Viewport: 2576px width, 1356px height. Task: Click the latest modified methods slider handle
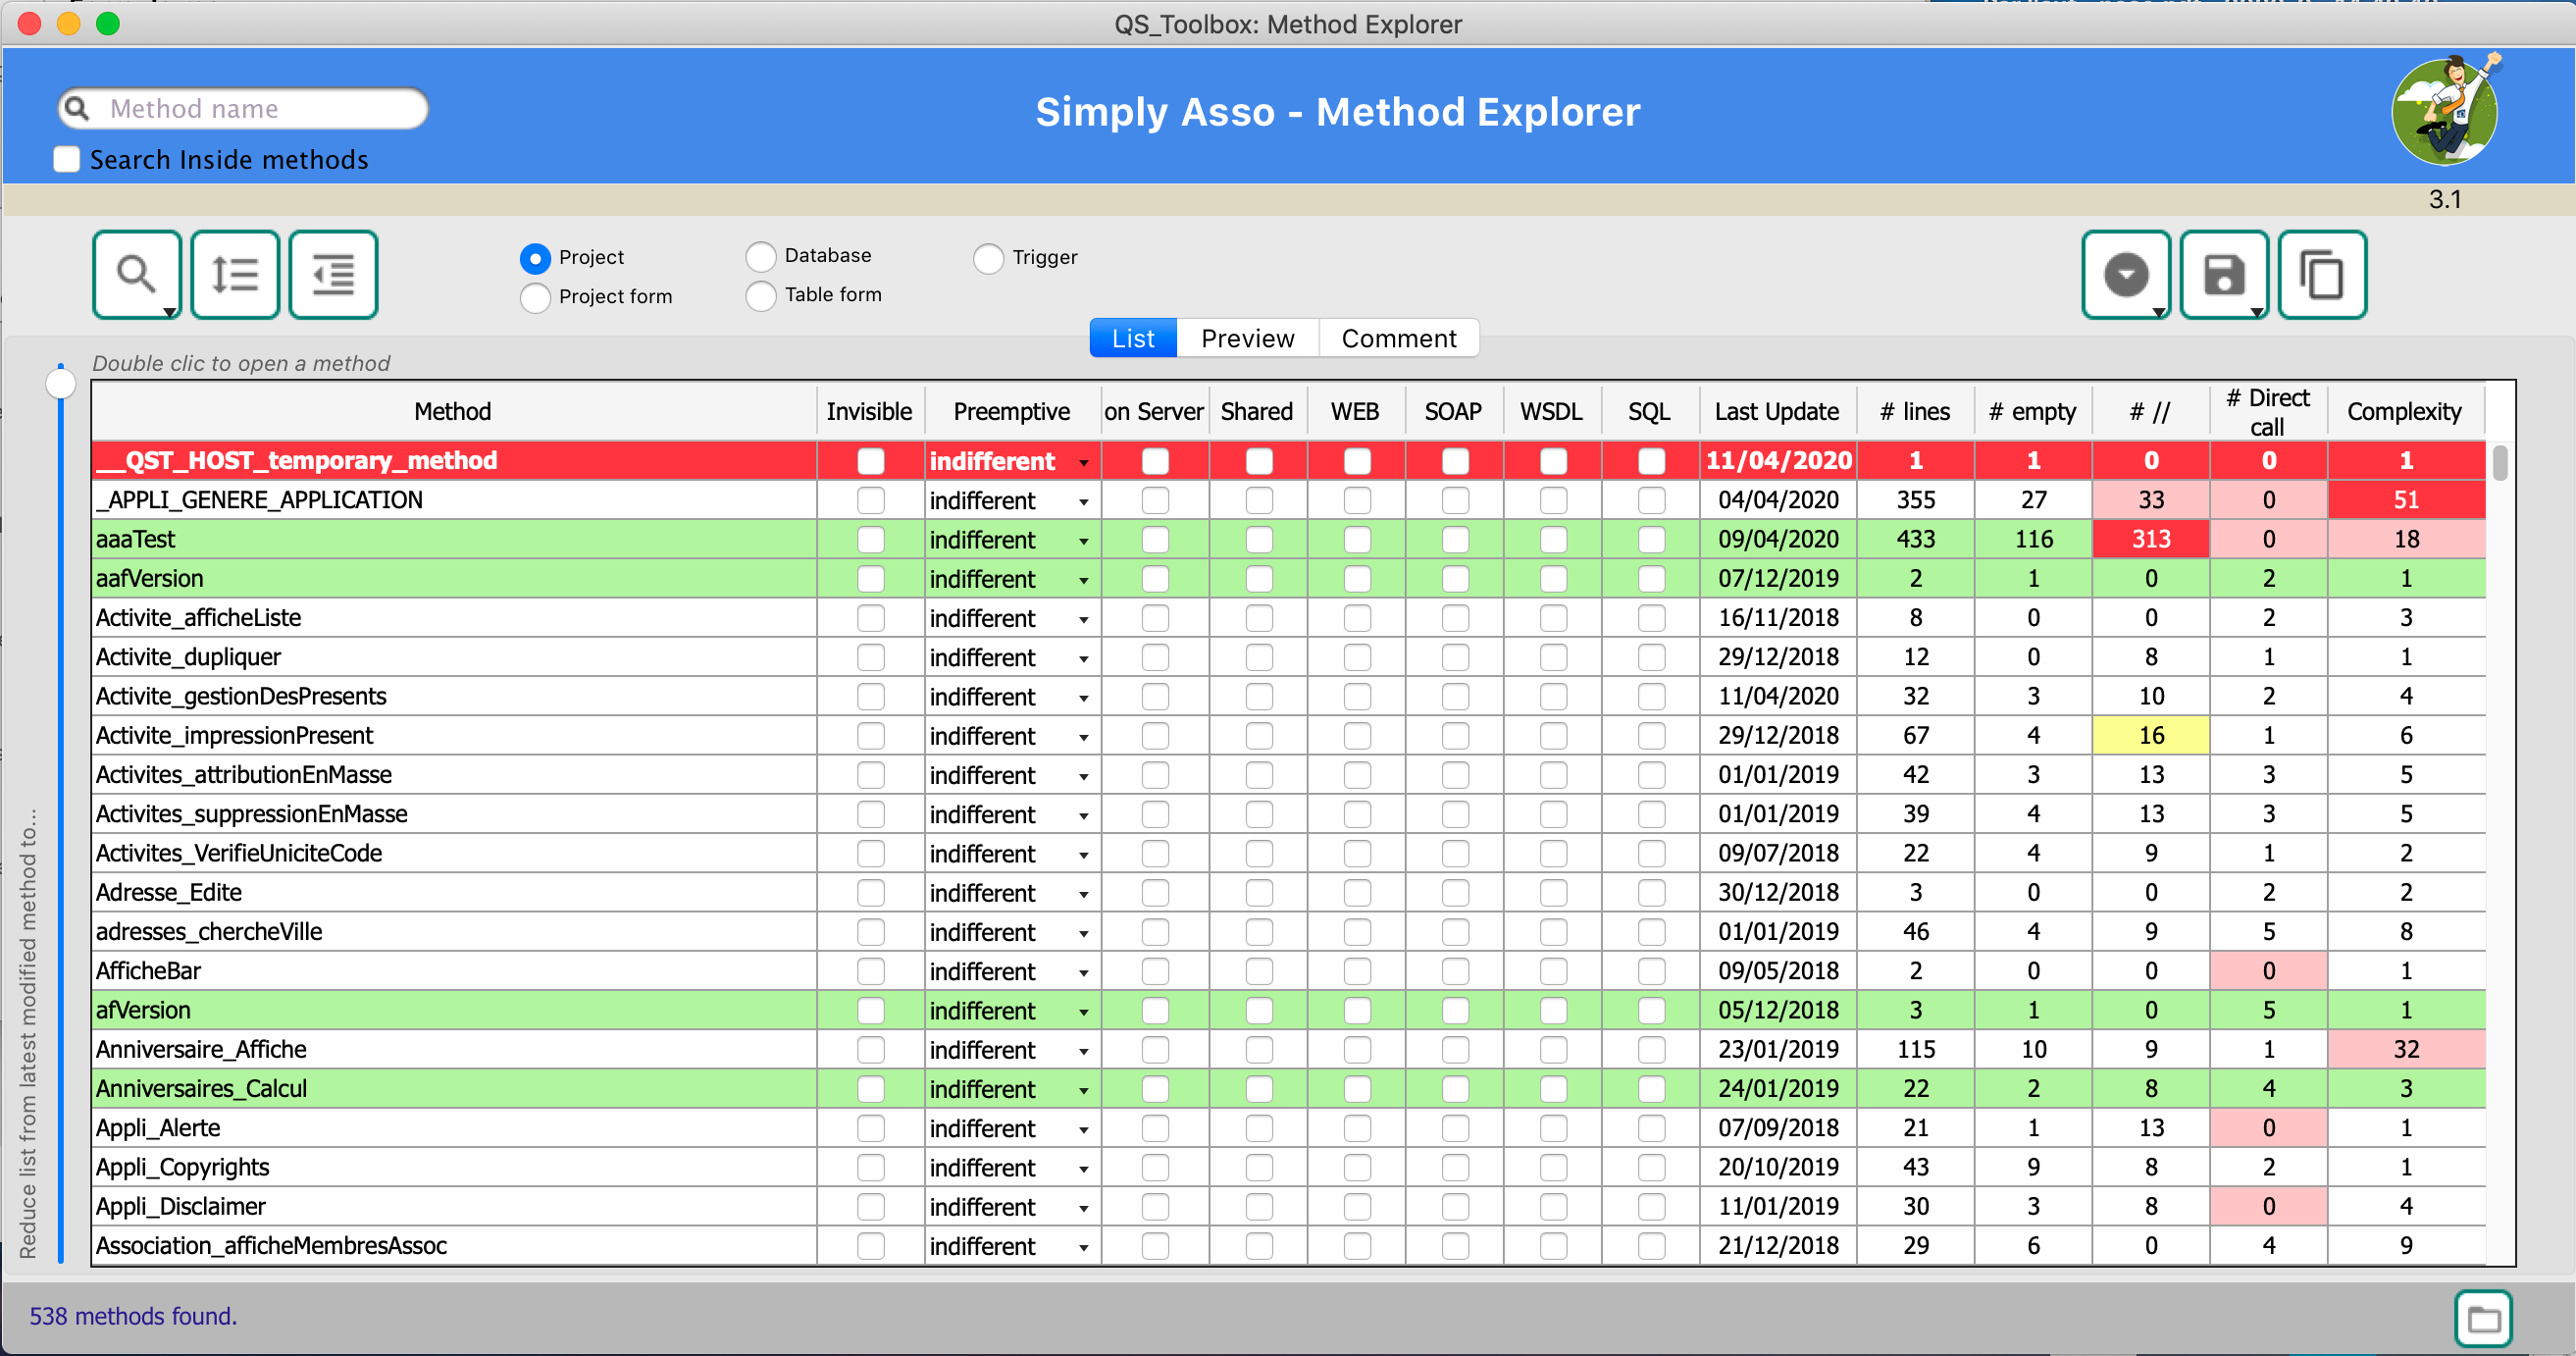pos(61,383)
